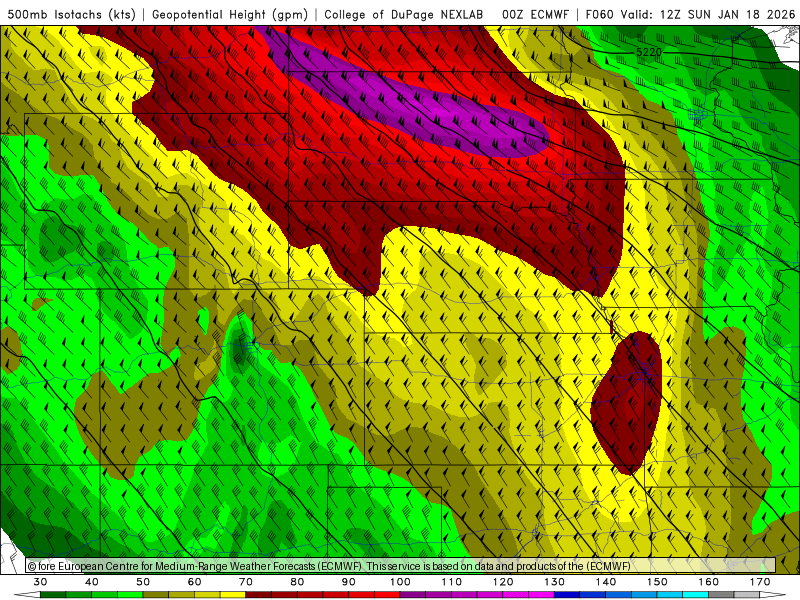Click the 'Geopotential Height (gpm)' title text
The height and width of the screenshot is (600, 800).
(230, 14)
